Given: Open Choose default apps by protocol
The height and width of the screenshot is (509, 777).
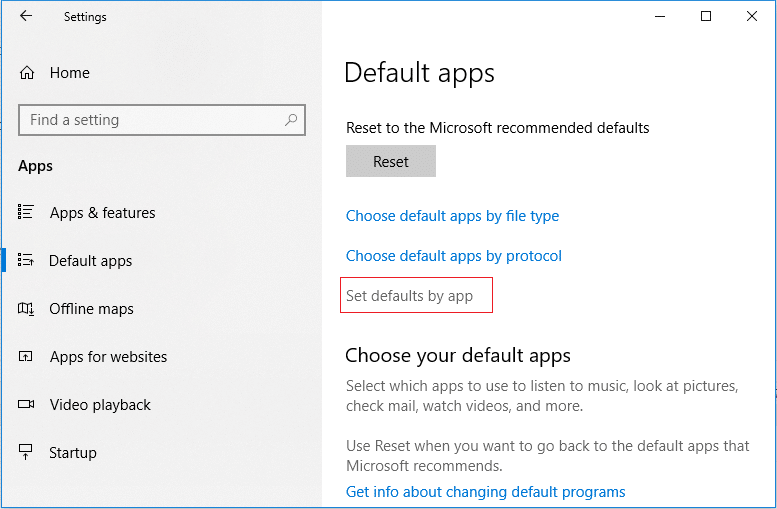Looking at the screenshot, I should tap(453, 256).
